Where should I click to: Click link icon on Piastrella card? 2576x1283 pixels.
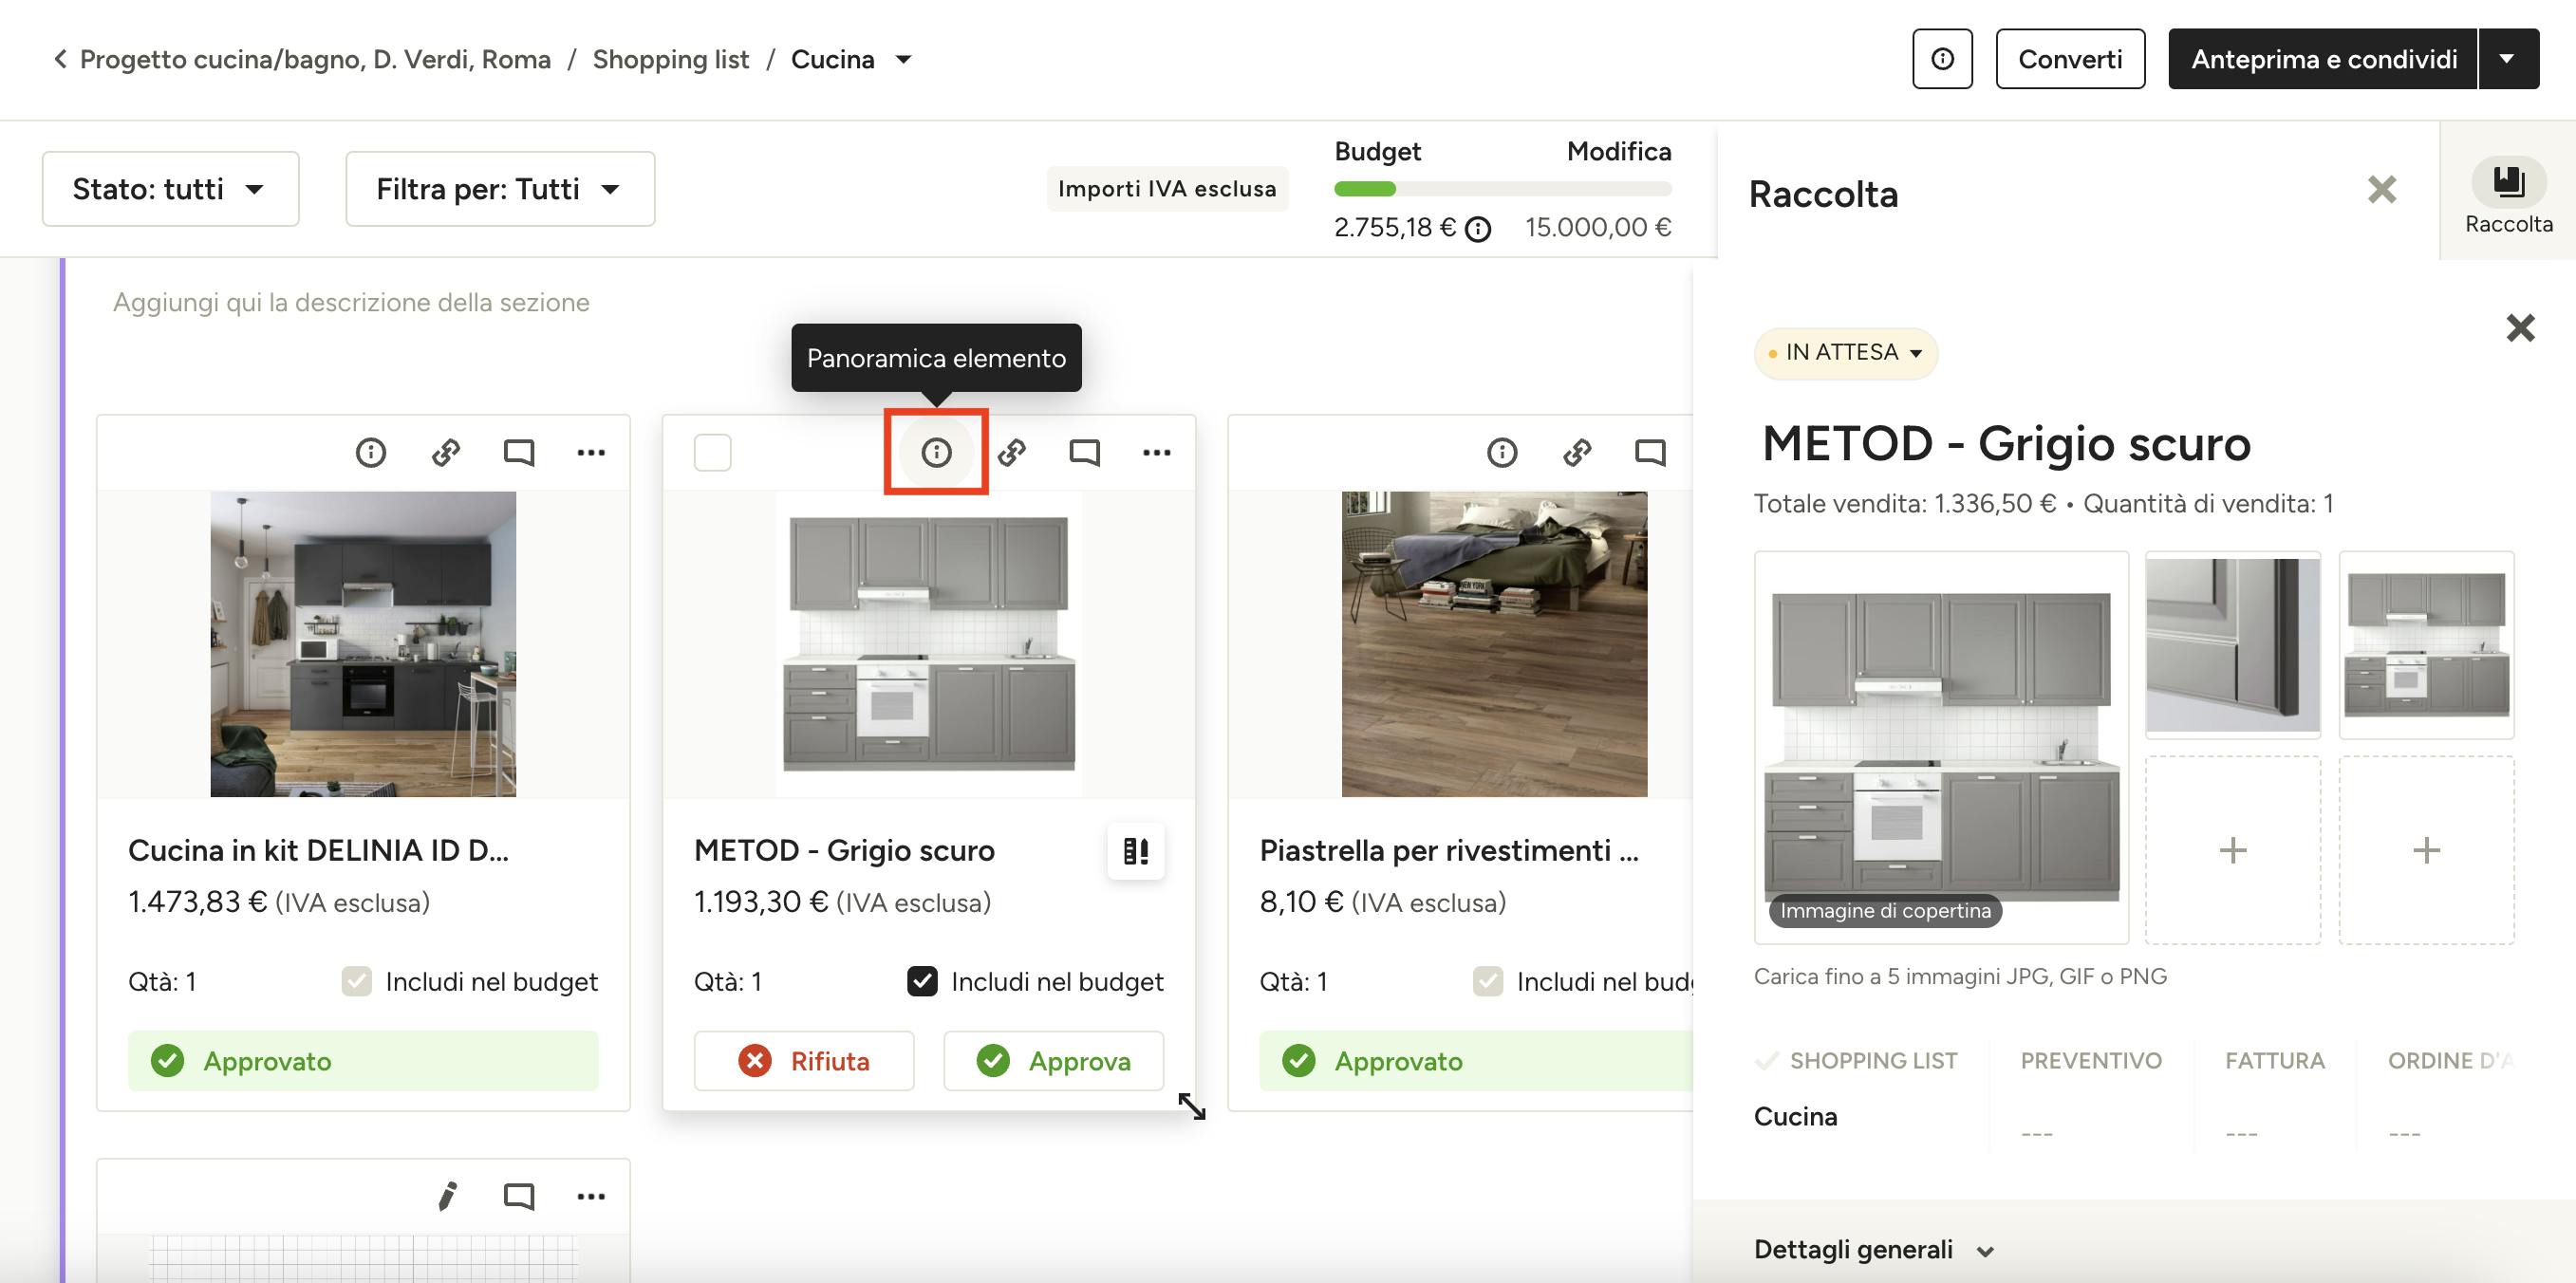pos(1577,452)
